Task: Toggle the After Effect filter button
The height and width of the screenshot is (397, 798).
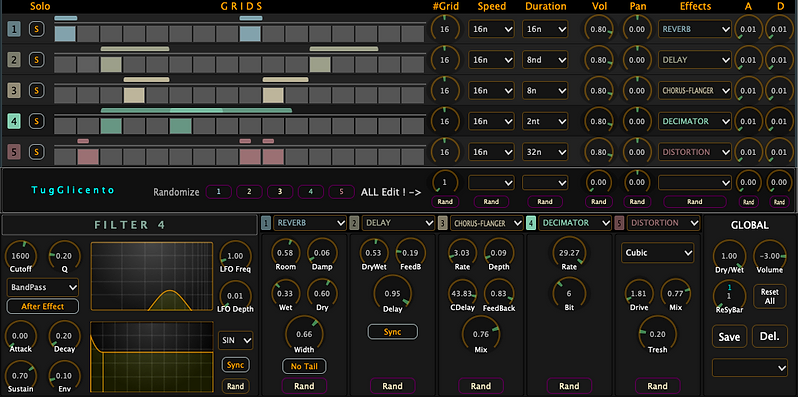Action: (43, 306)
